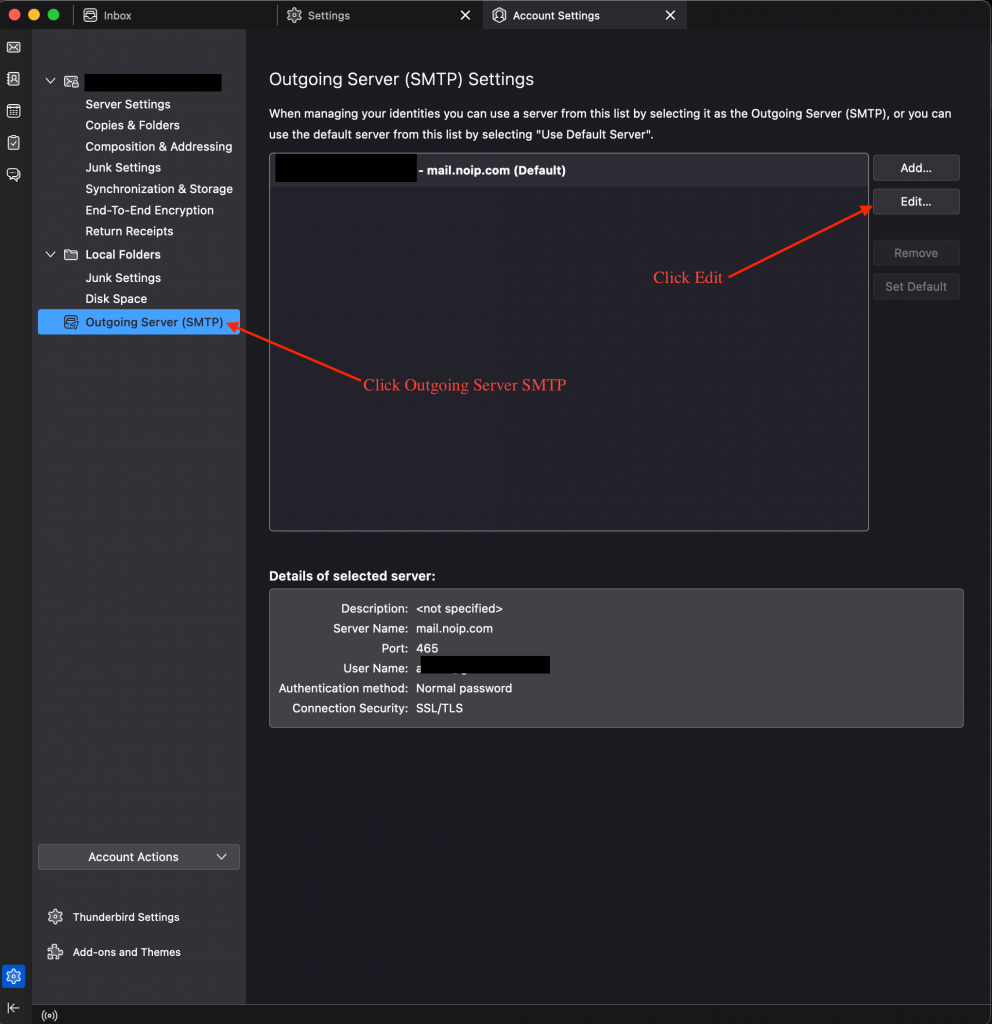
Task: Open the Calendar icon in sidebar
Action: point(14,110)
